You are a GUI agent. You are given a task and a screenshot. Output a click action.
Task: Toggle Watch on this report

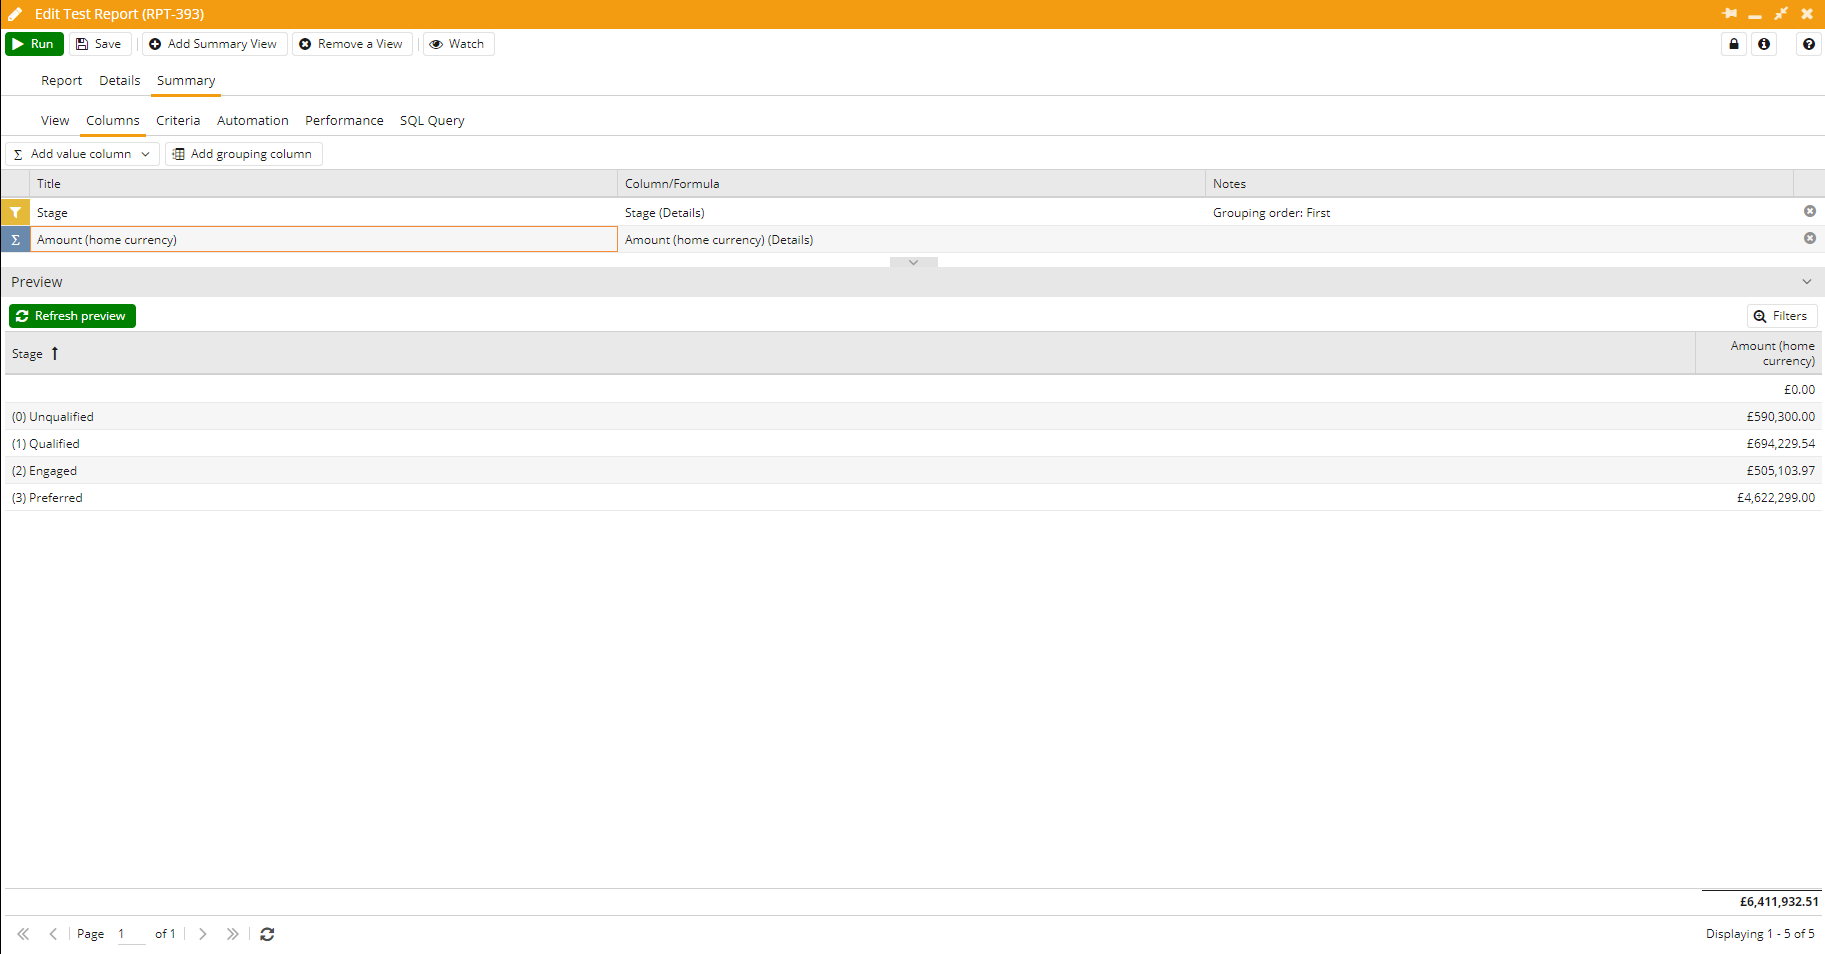click(457, 44)
